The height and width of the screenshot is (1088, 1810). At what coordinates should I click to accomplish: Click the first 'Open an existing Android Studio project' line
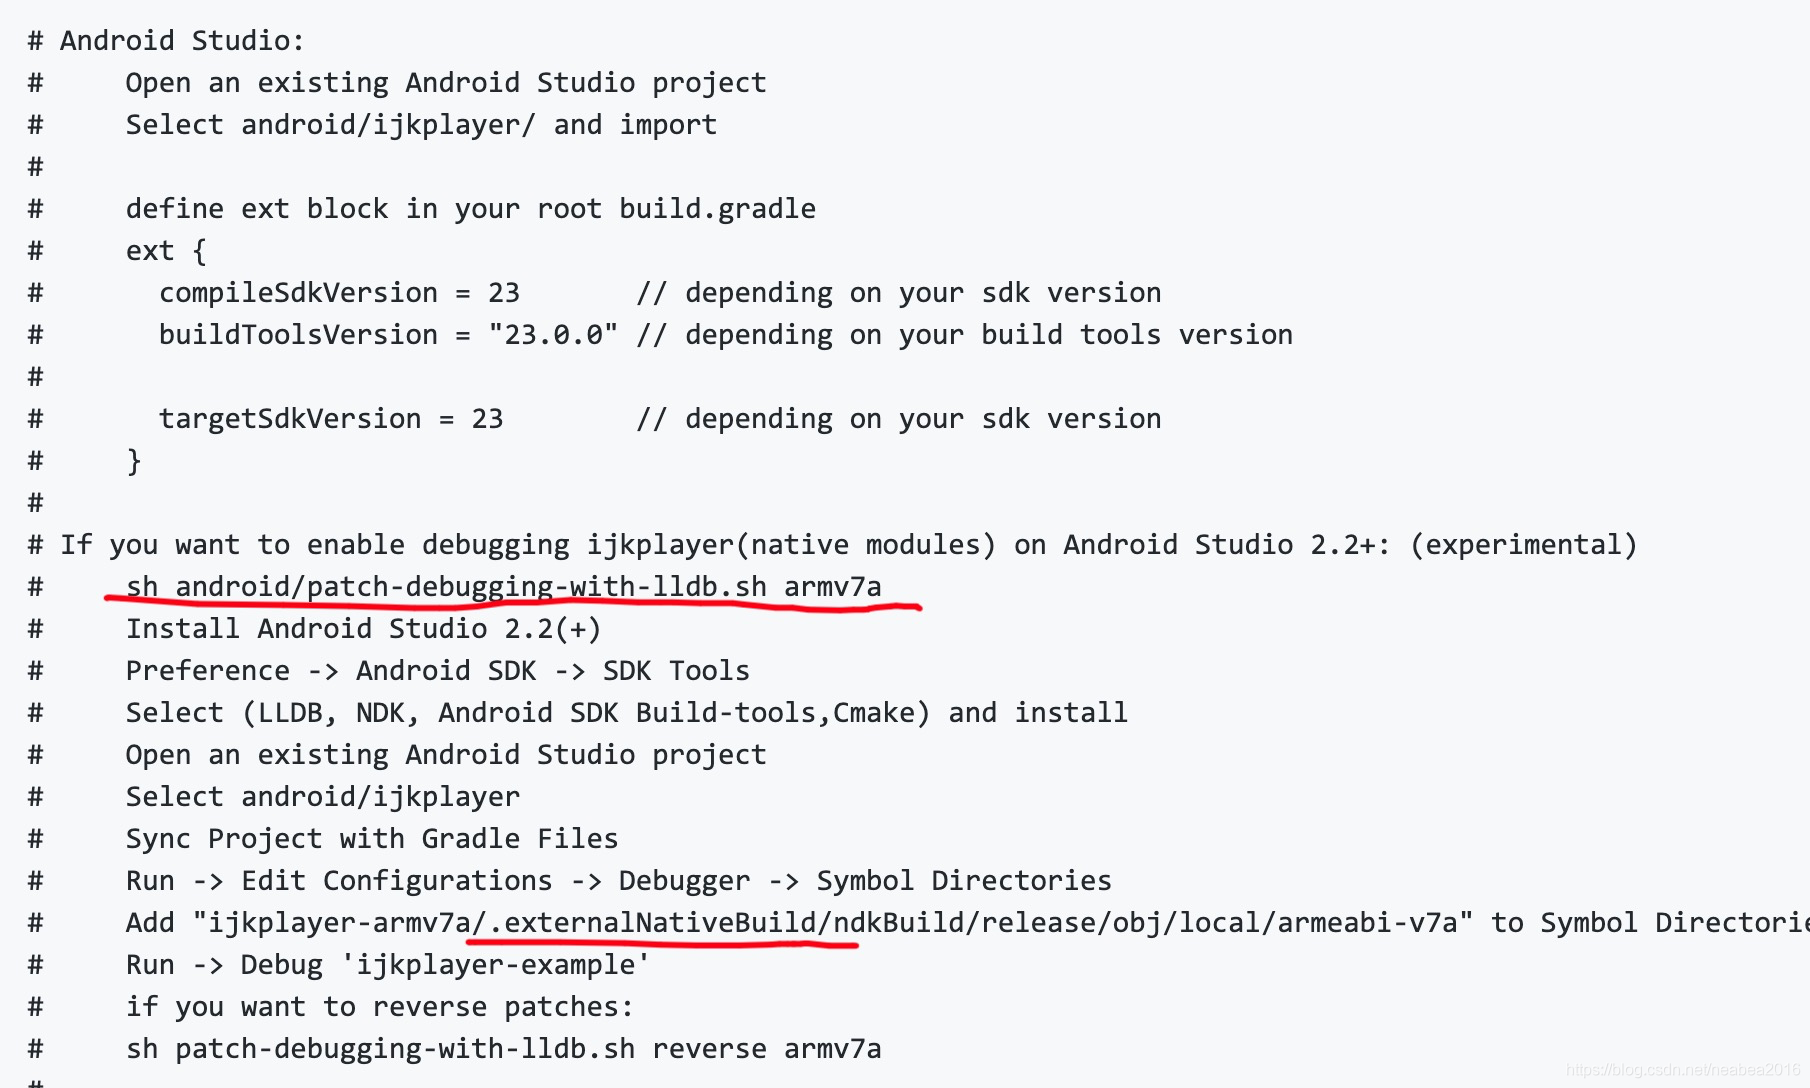(446, 83)
